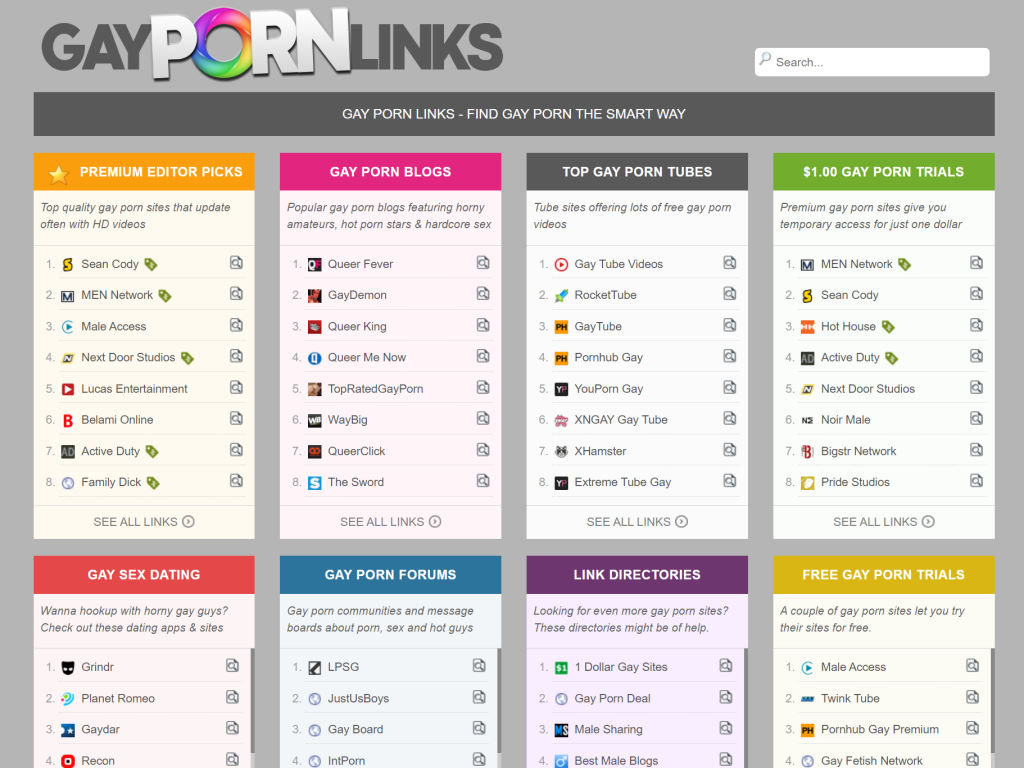Viewport: 1024px width, 768px height.
Task: Open the Gay Sex Dating header
Action: [144, 575]
